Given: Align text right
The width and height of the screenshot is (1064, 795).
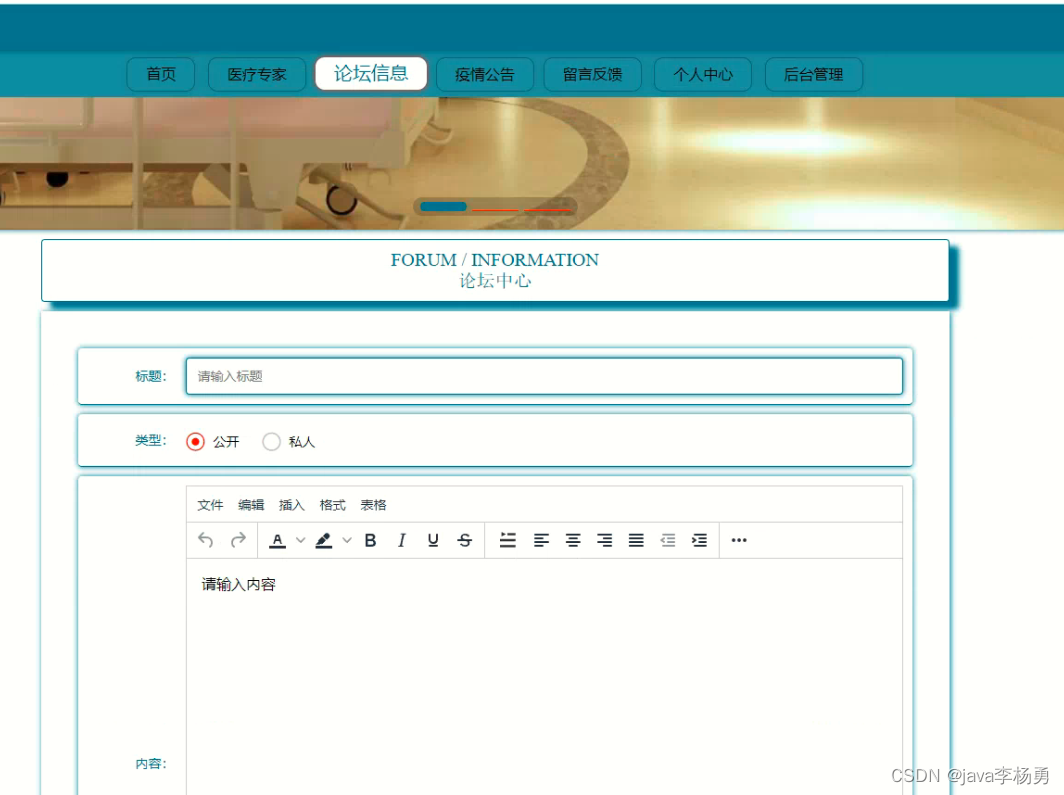Looking at the screenshot, I should point(605,540).
